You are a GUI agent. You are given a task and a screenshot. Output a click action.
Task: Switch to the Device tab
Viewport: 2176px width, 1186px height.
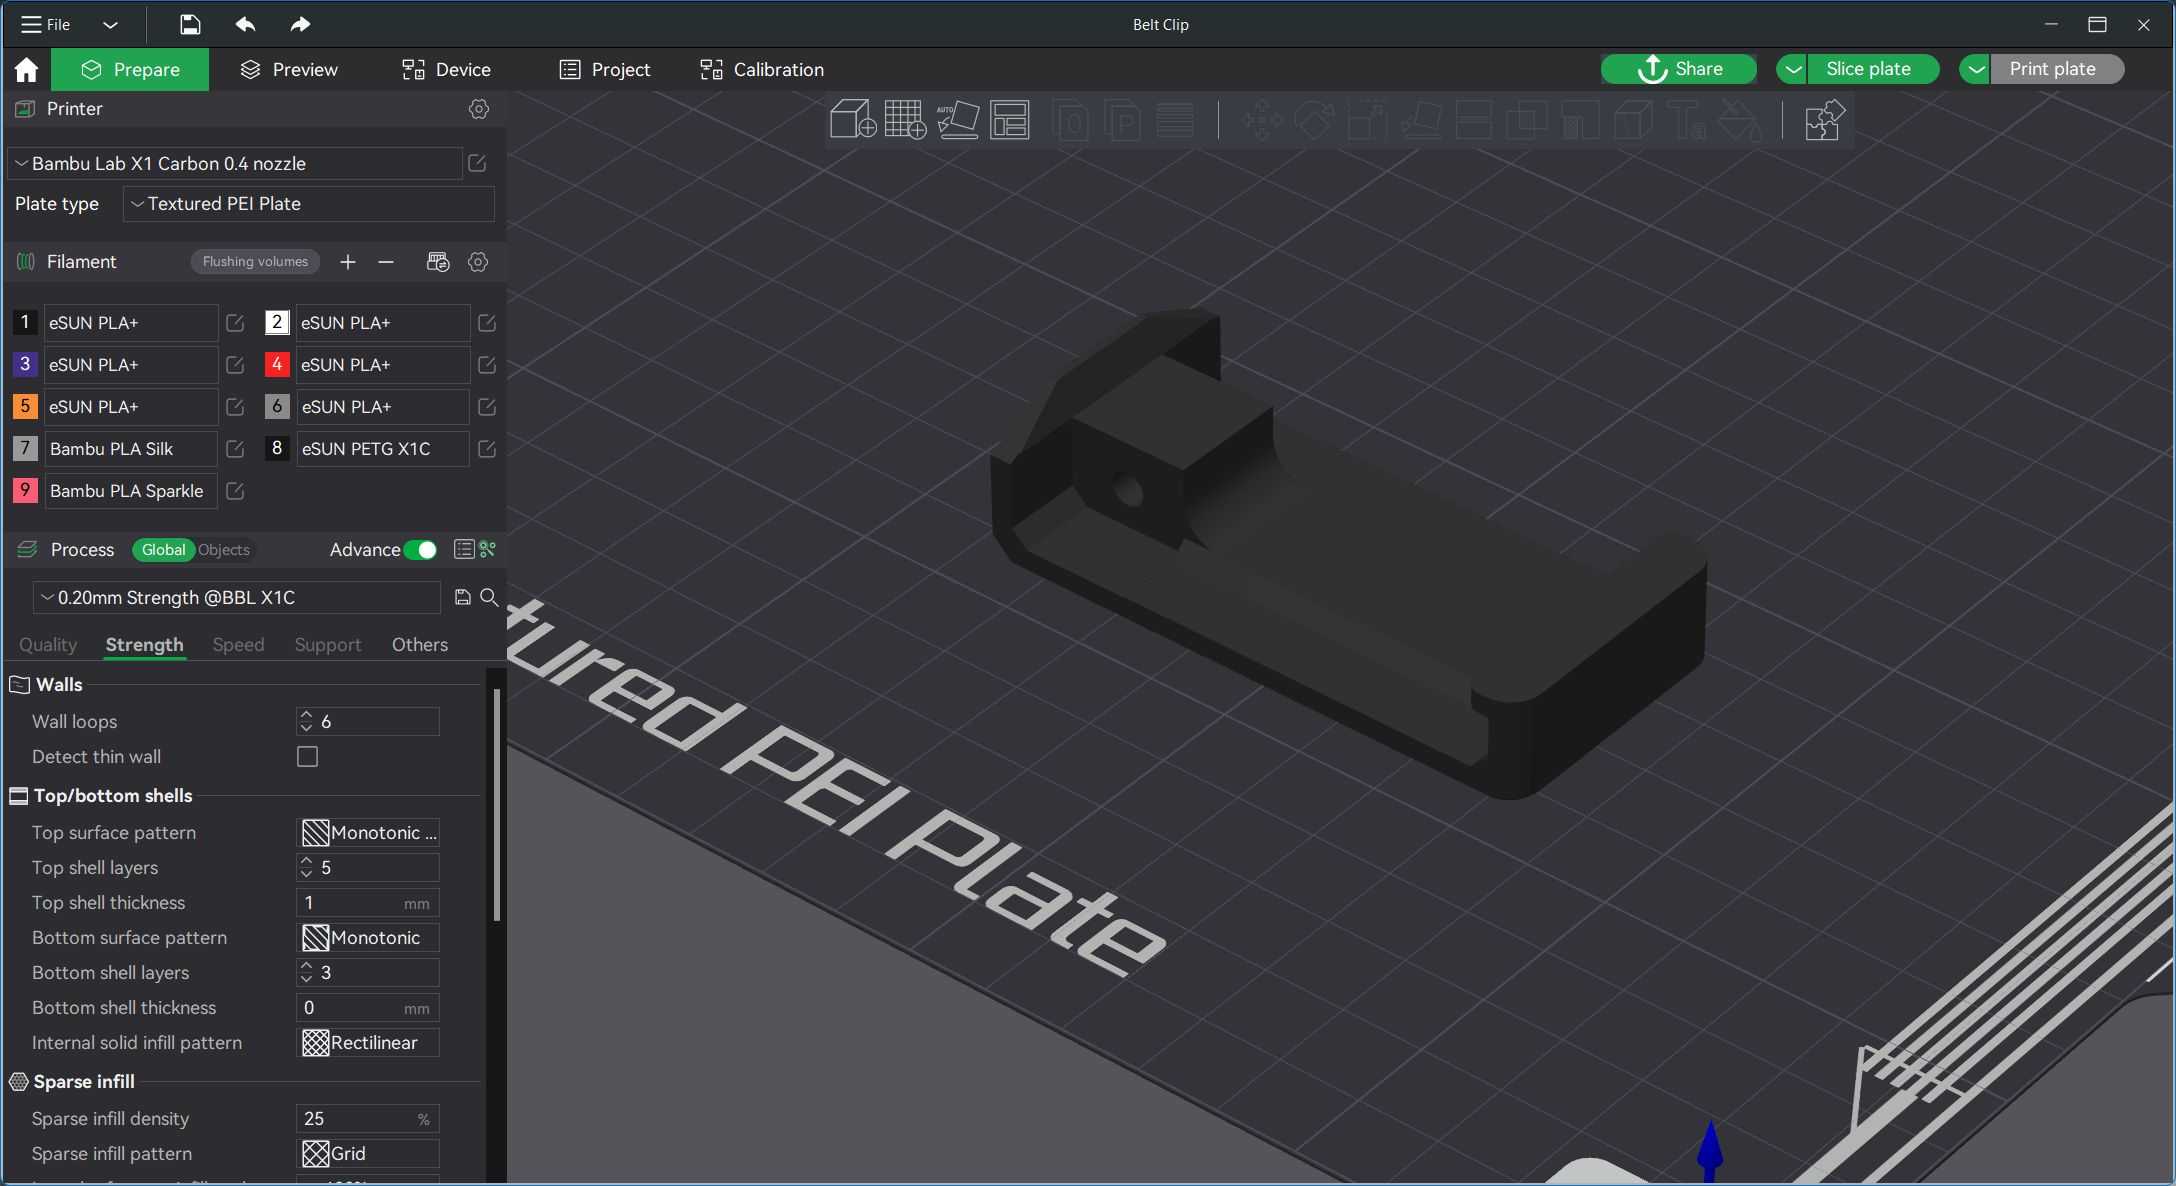[x=446, y=69]
